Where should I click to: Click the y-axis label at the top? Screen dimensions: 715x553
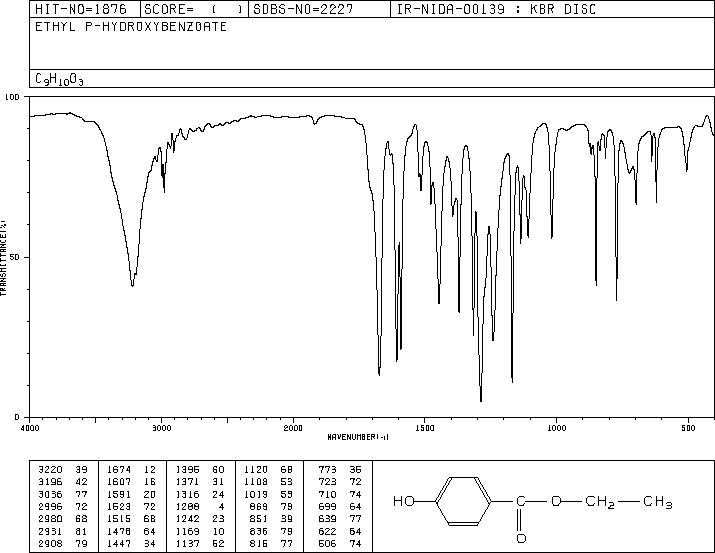point(12,97)
